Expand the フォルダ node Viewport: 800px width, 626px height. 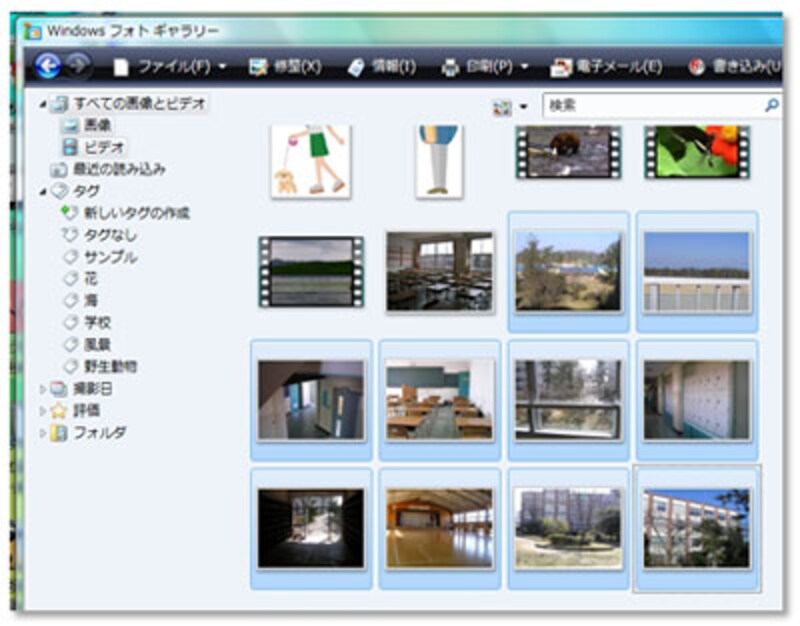44,432
